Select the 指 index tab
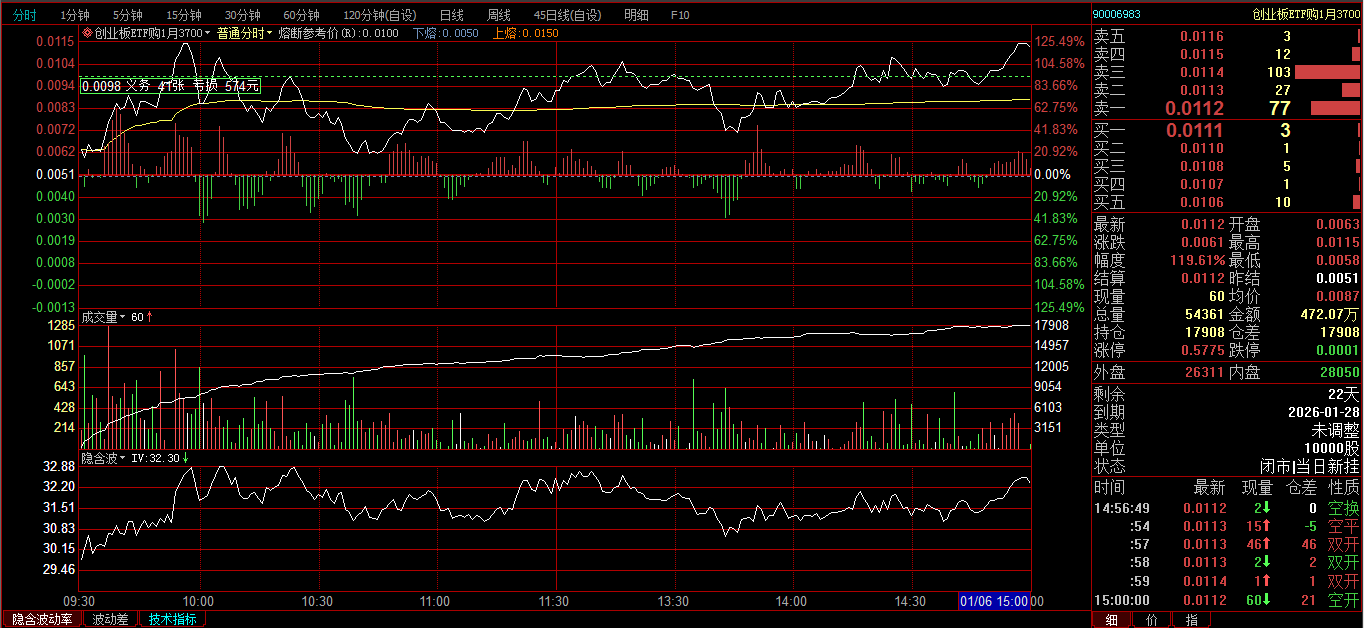 tap(1191, 619)
